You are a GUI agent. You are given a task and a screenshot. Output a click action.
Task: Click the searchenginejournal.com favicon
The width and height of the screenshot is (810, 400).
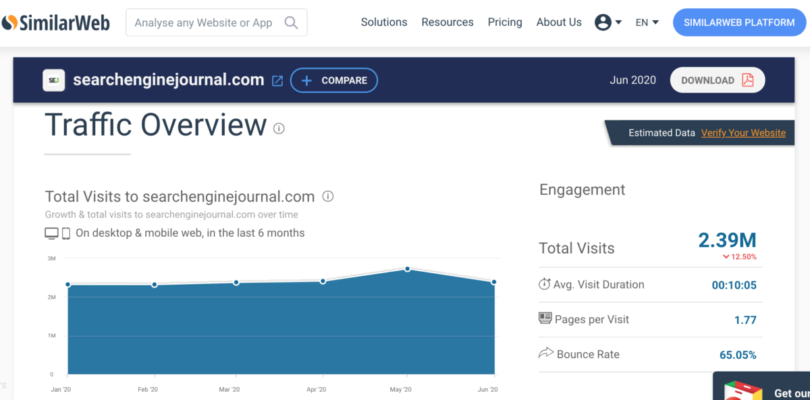54,80
